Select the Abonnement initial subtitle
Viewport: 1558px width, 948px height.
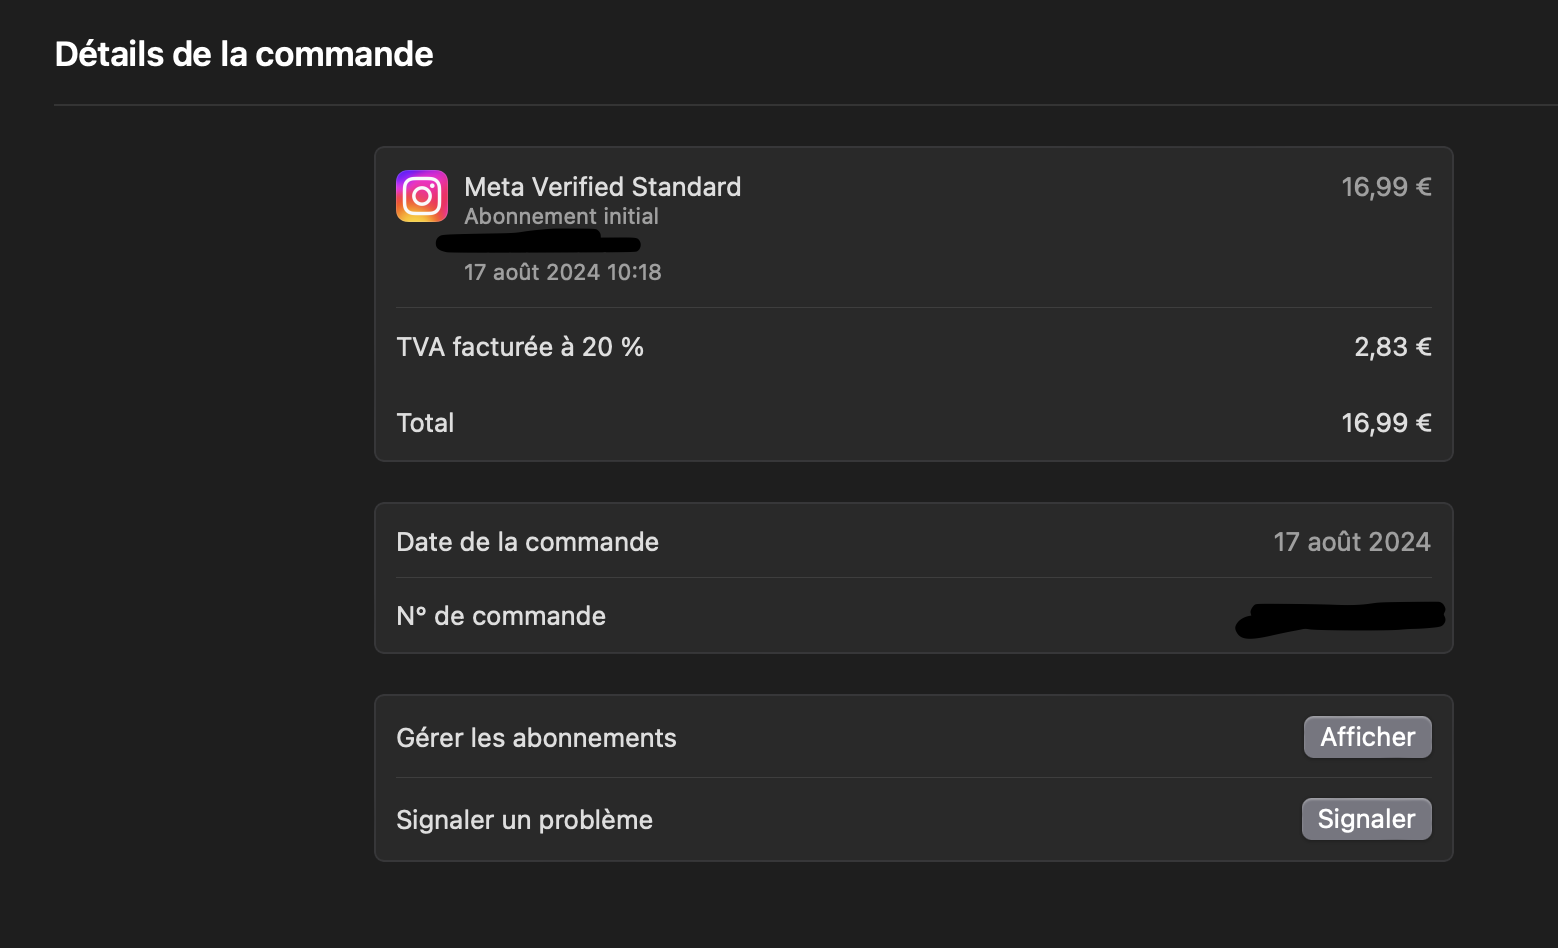pyautogui.click(x=561, y=216)
